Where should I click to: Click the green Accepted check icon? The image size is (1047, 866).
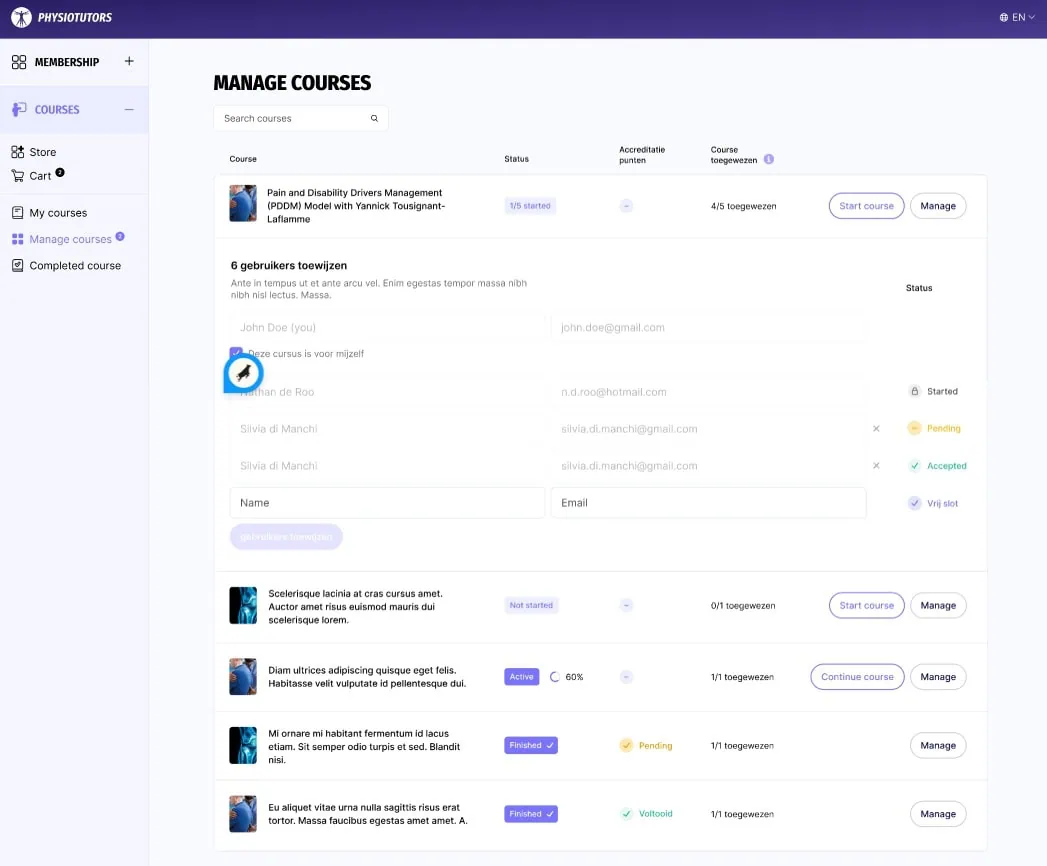[x=915, y=465]
